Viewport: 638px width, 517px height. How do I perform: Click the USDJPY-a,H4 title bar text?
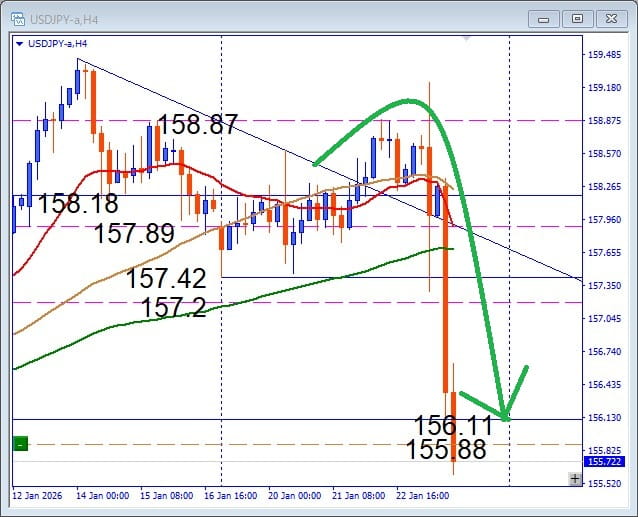(64, 20)
